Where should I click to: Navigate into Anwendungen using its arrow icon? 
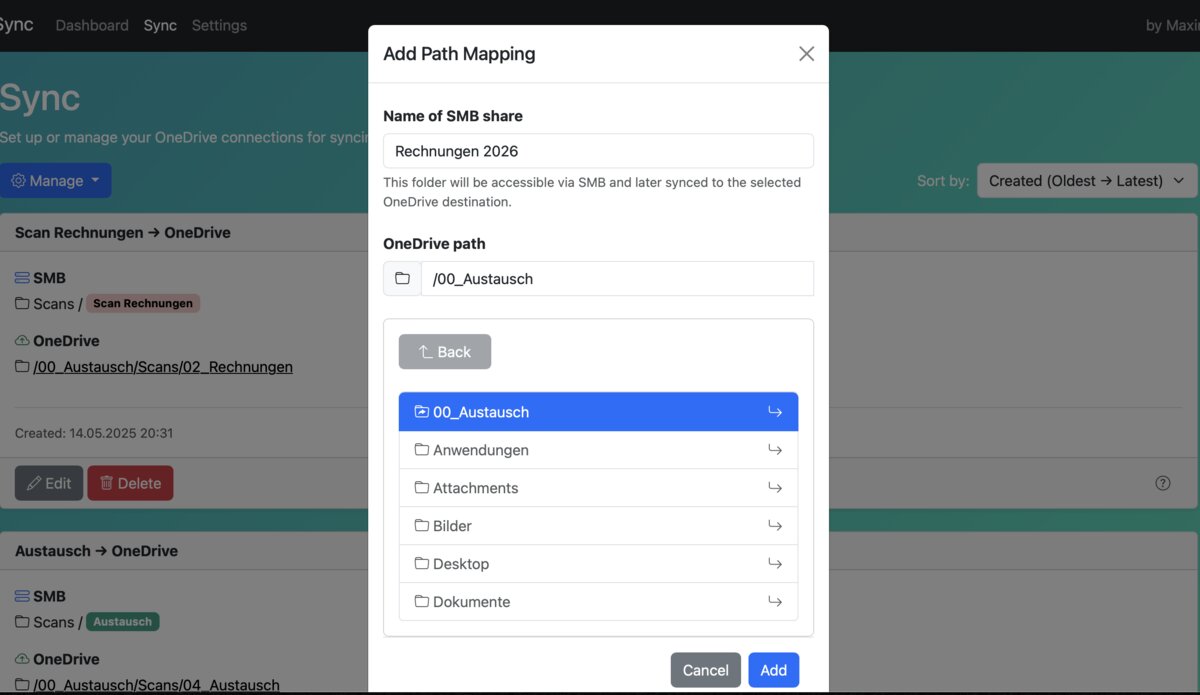point(775,450)
